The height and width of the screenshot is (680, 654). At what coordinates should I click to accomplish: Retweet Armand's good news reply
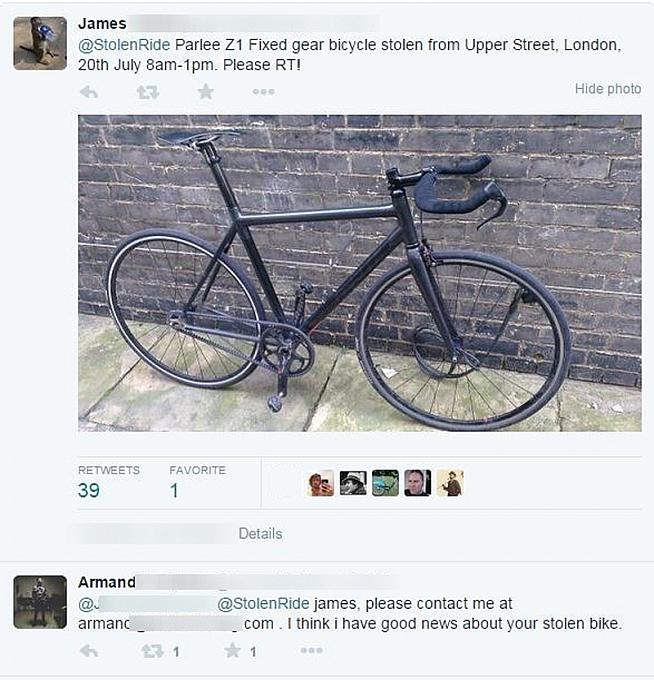point(153,651)
